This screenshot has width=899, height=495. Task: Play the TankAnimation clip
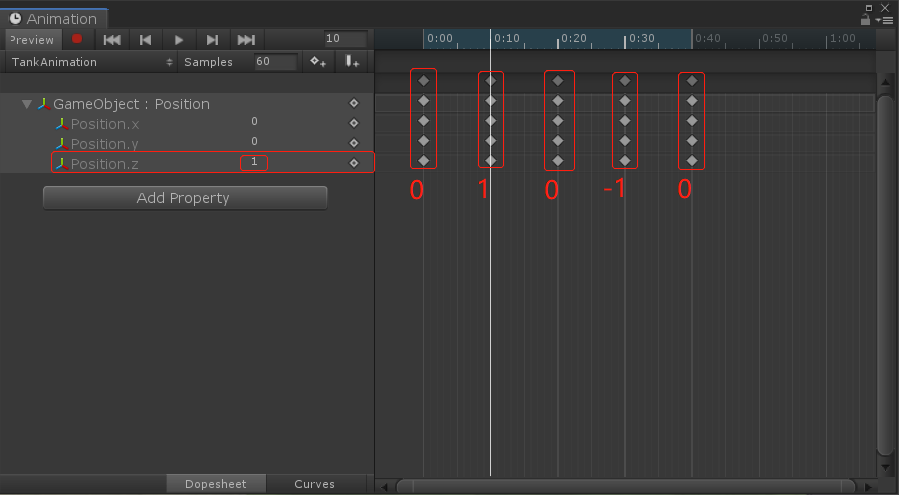[178, 40]
